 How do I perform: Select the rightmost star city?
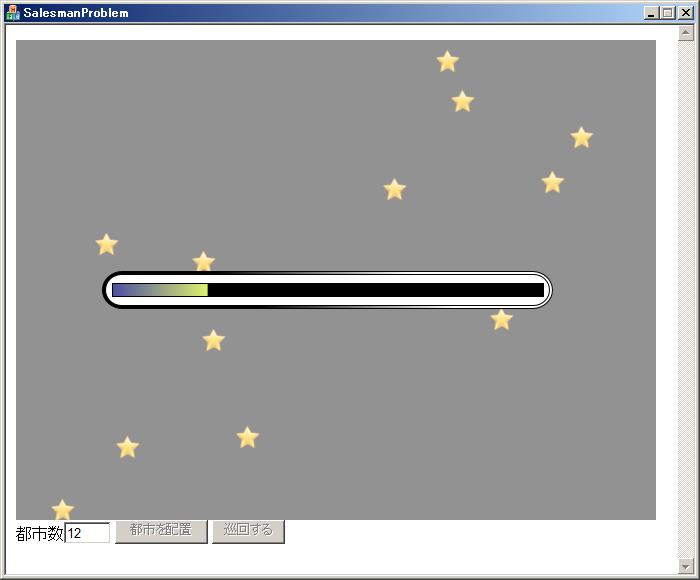pyautogui.click(x=581, y=138)
